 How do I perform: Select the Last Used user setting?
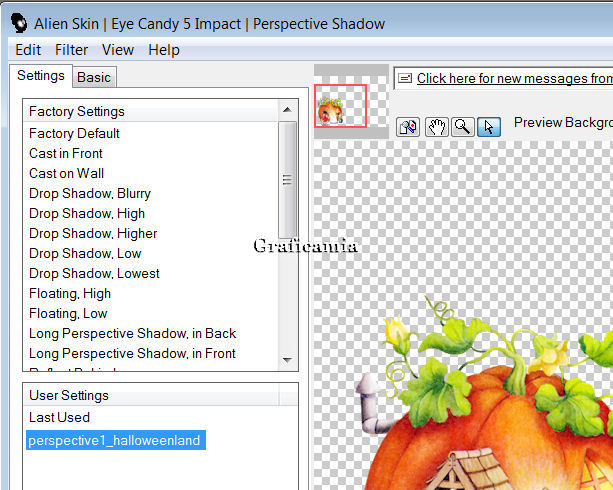59,417
